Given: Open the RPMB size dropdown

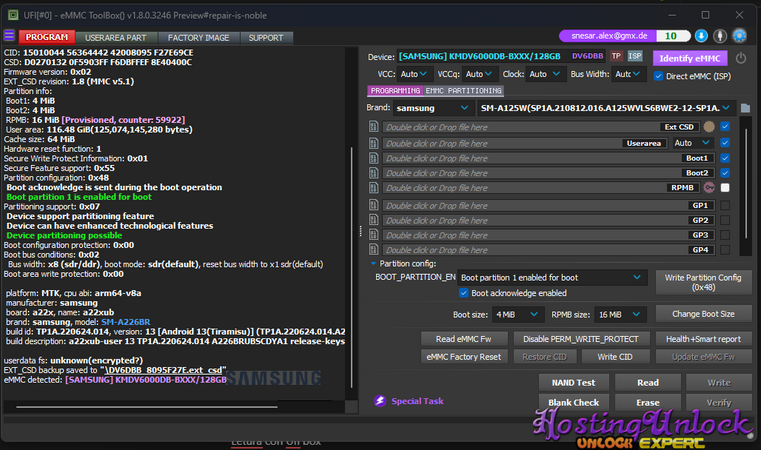Looking at the screenshot, I should pyautogui.click(x=620, y=314).
